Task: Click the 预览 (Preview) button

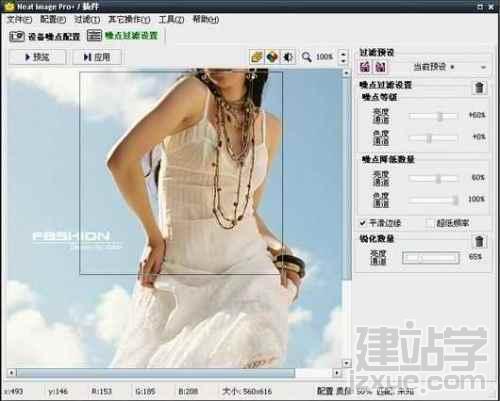Action: [37, 57]
